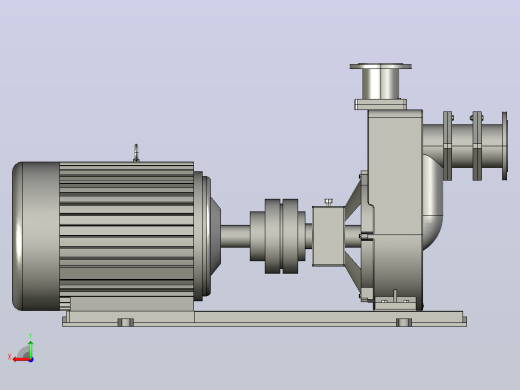Select the motor output shaft
The width and height of the screenshot is (520, 390).
coord(235,236)
